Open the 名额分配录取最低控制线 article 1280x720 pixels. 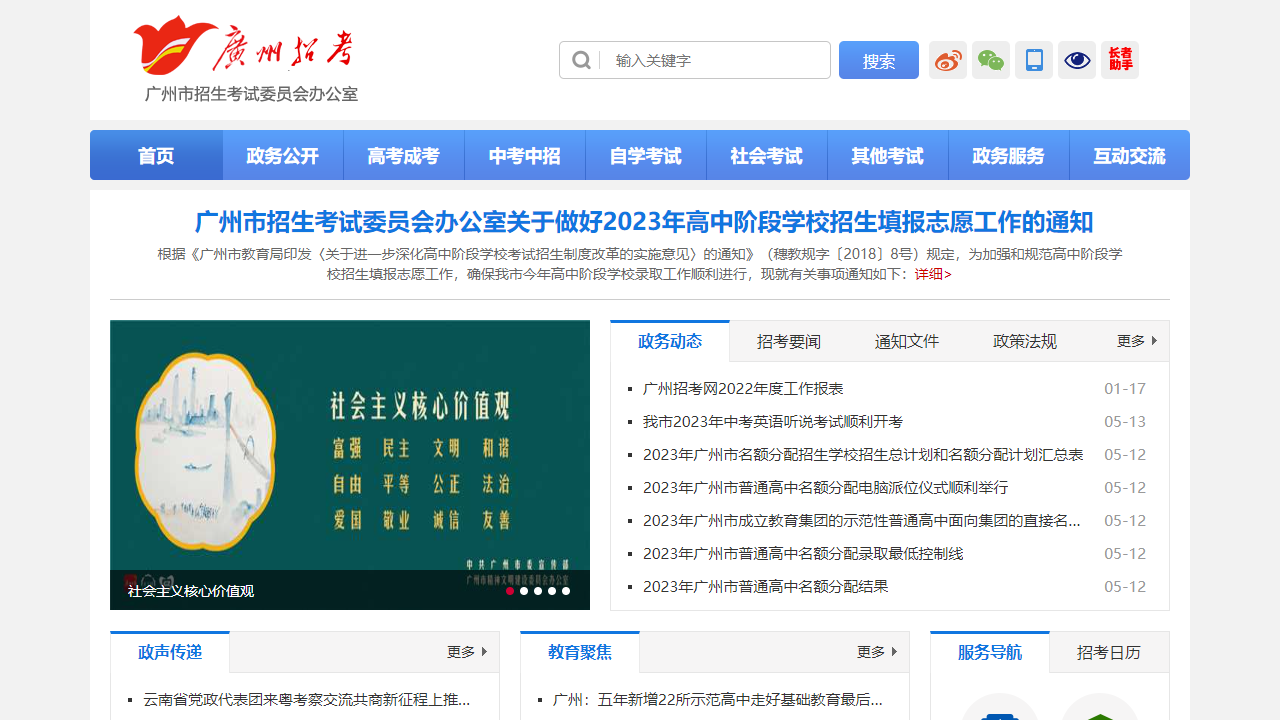803,554
